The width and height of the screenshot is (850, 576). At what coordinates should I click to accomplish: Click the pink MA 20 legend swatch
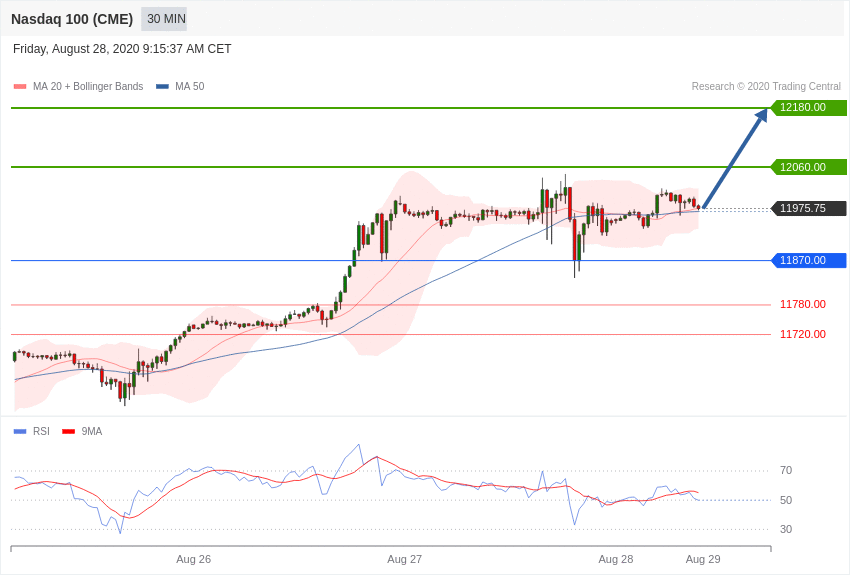pos(20,86)
